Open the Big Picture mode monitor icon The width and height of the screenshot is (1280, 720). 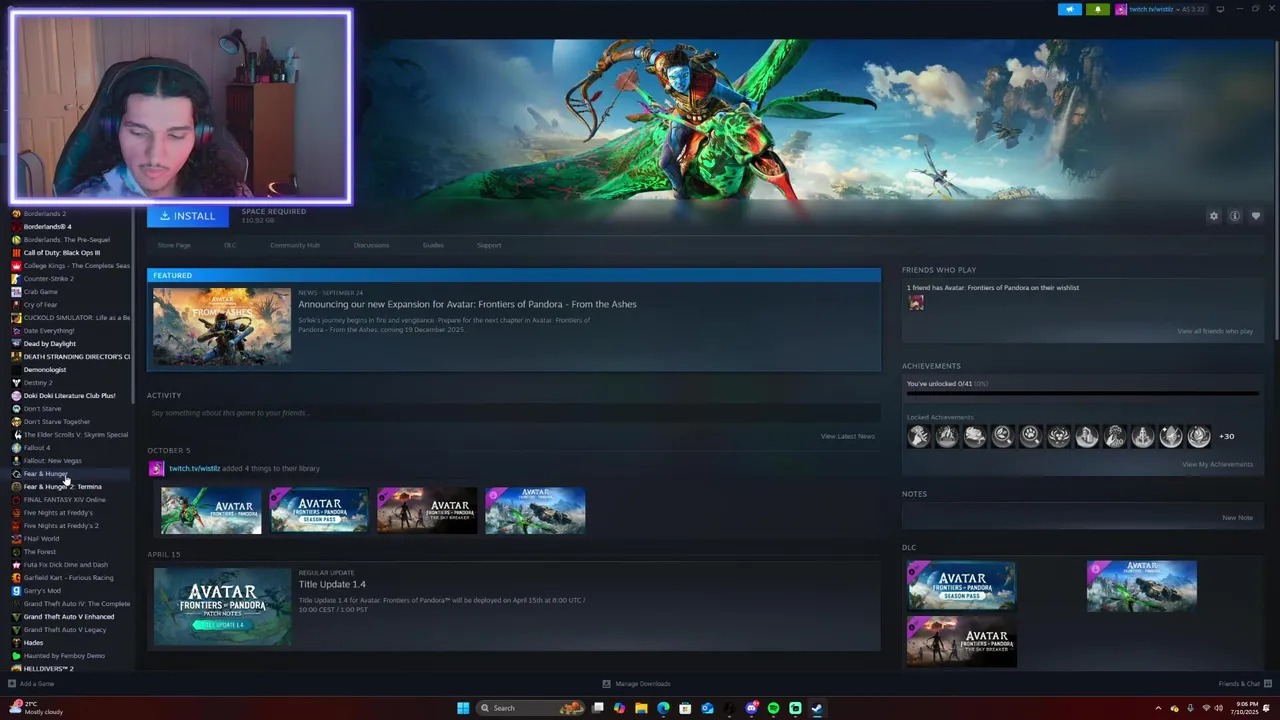pyautogui.click(x=1220, y=9)
